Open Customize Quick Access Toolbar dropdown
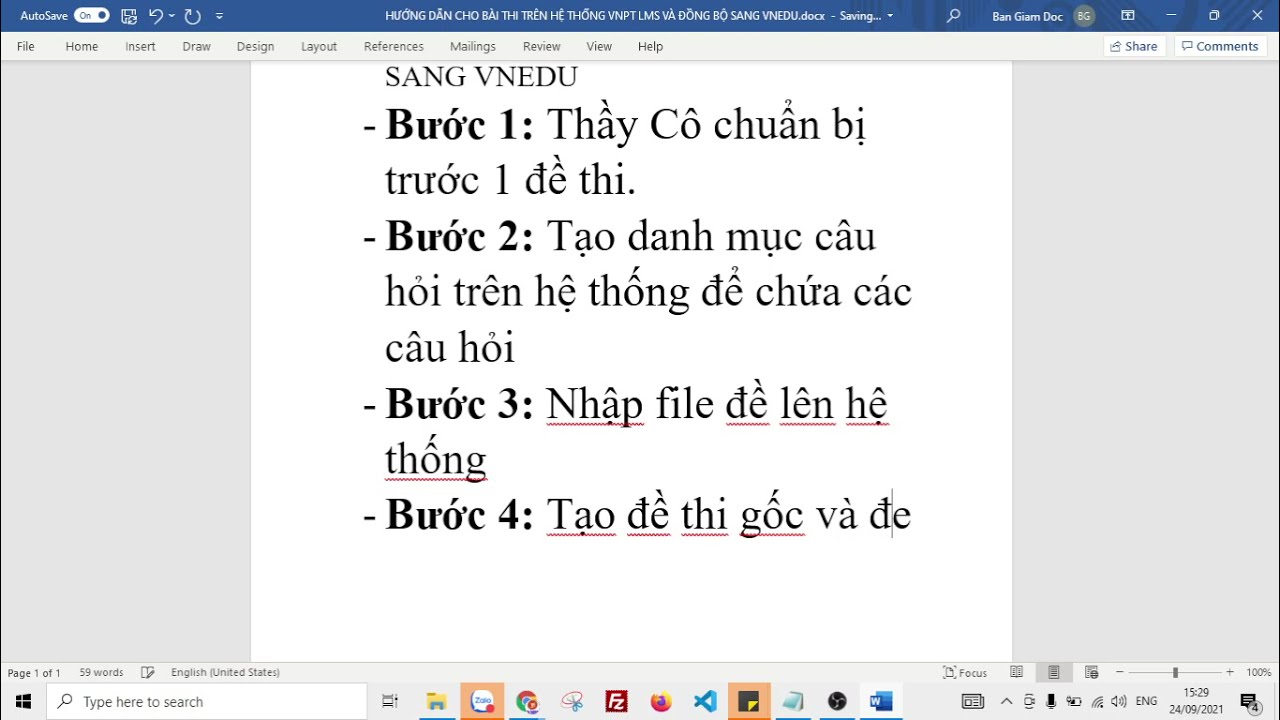 point(219,16)
